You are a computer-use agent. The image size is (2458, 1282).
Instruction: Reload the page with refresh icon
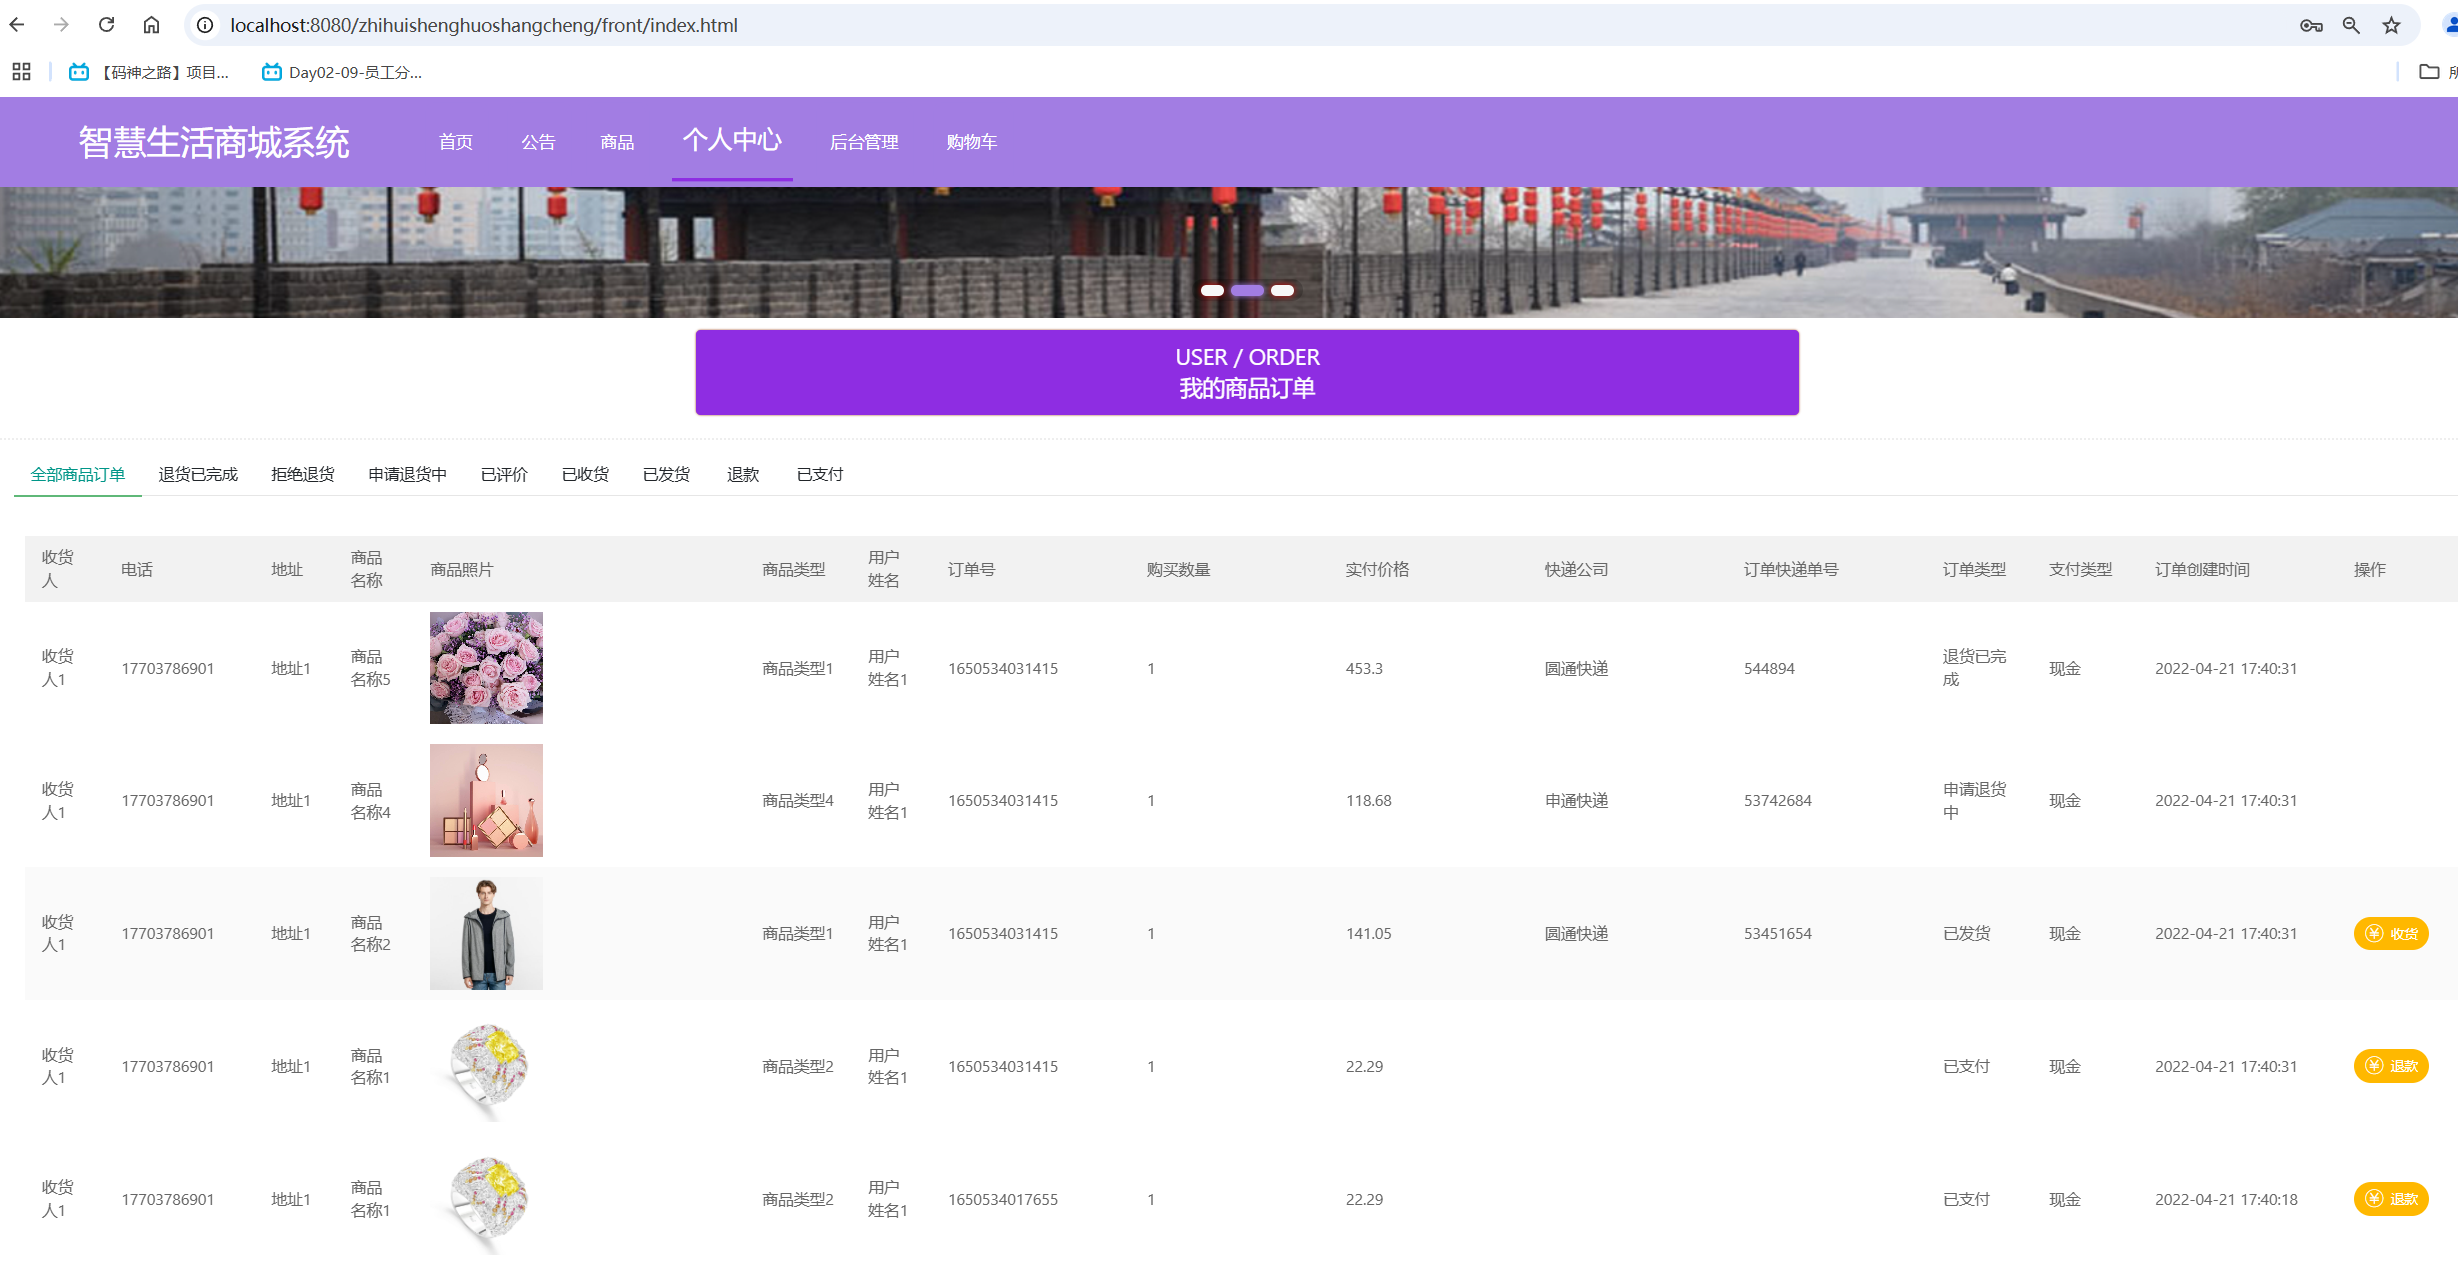click(106, 25)
